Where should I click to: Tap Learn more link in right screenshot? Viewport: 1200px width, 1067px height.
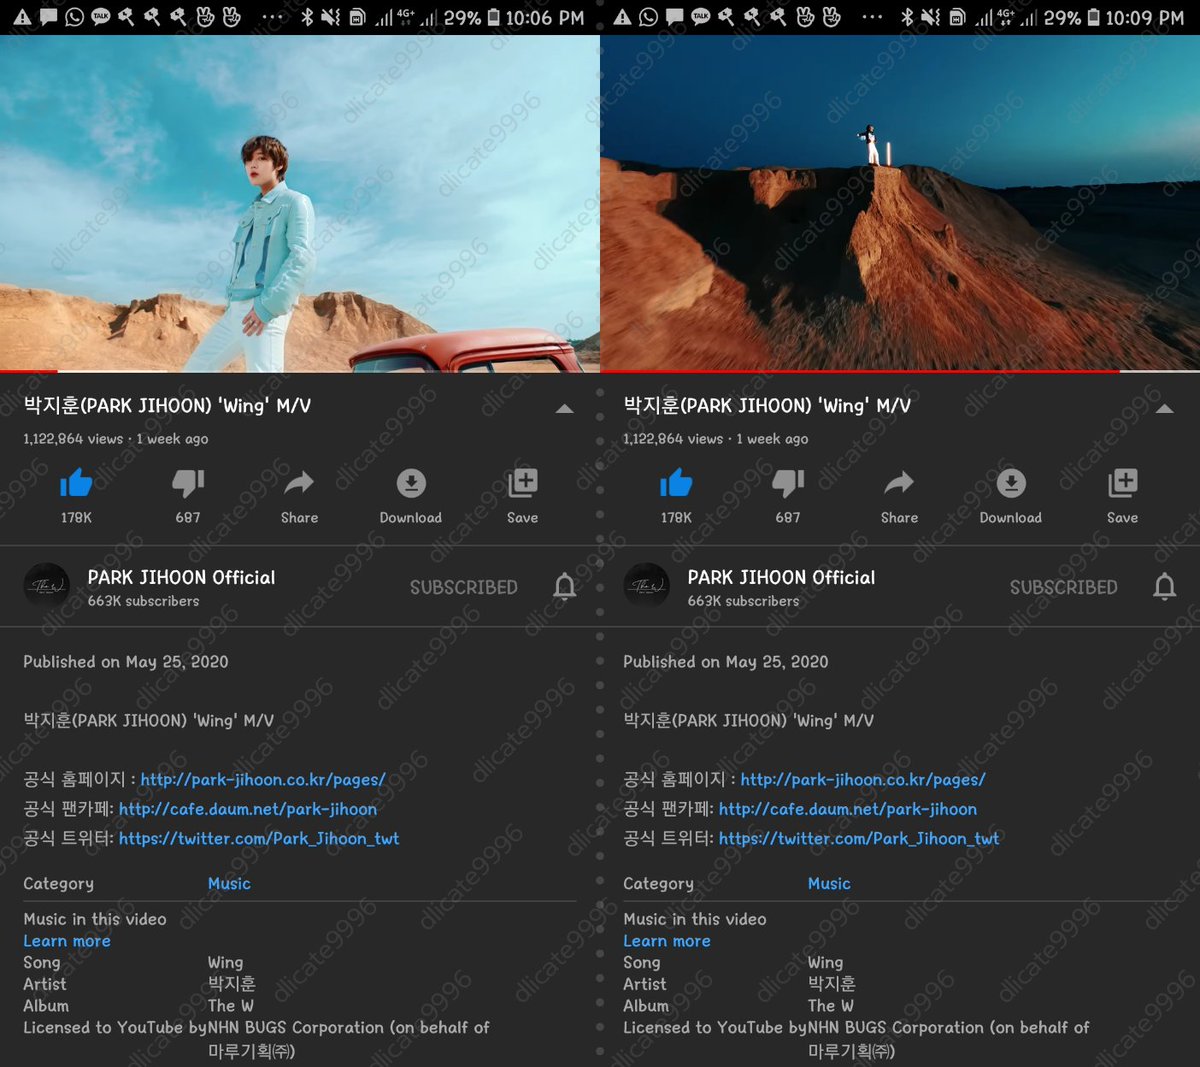pos(667,941)
